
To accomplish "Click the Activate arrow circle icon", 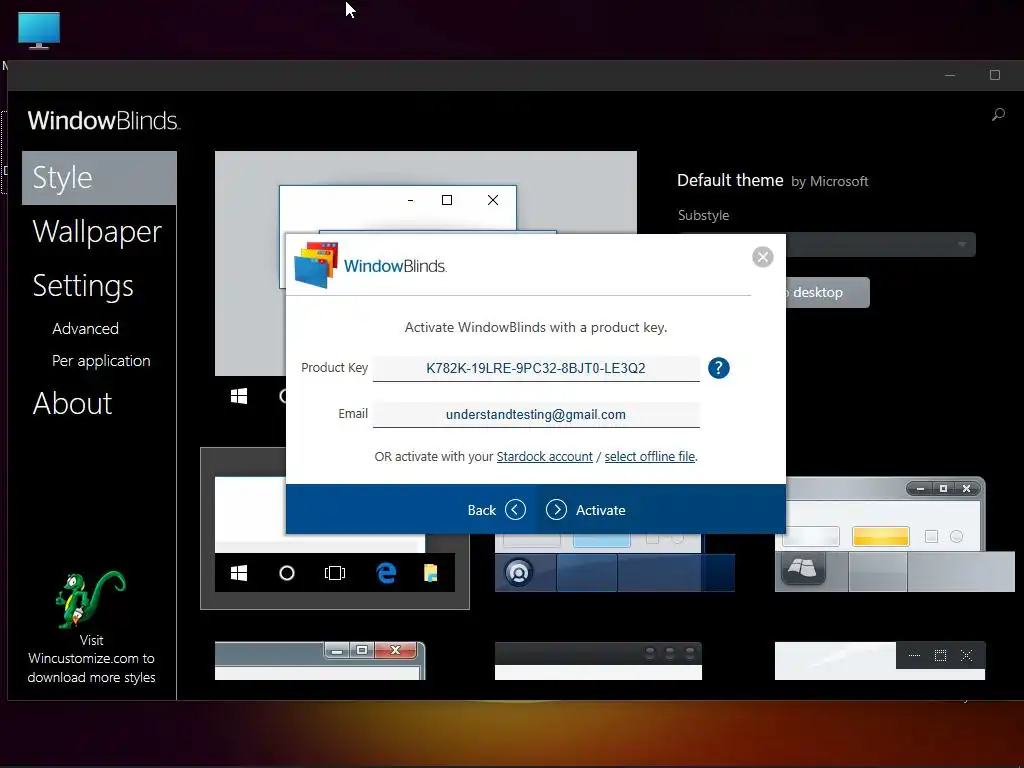I will point(556,509).
